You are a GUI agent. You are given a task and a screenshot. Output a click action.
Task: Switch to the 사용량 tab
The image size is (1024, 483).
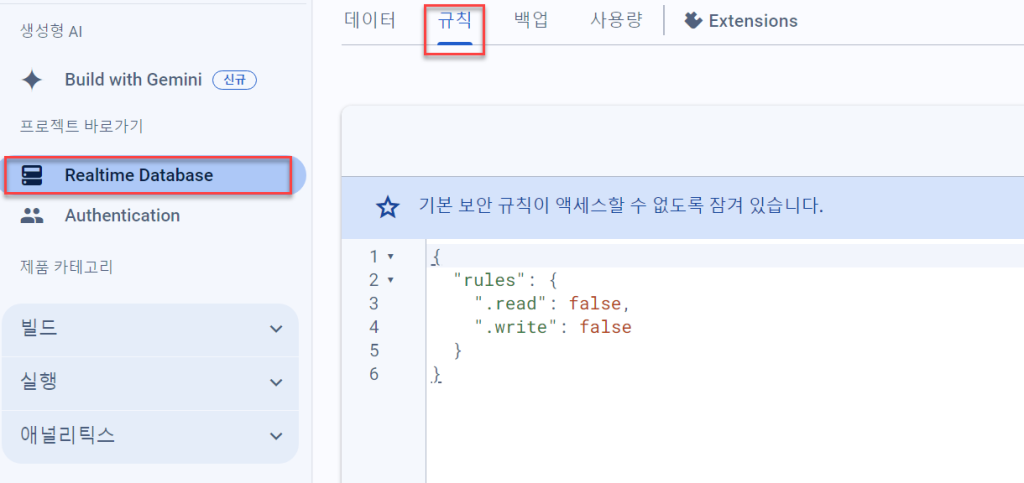click(x=616, y=21)
